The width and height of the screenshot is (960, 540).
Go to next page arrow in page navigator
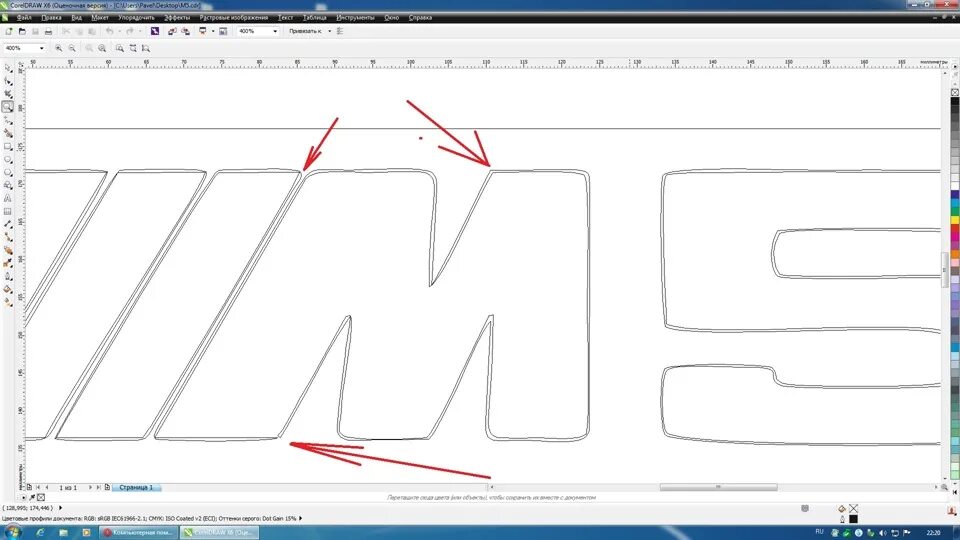click(x=90, y=487)
